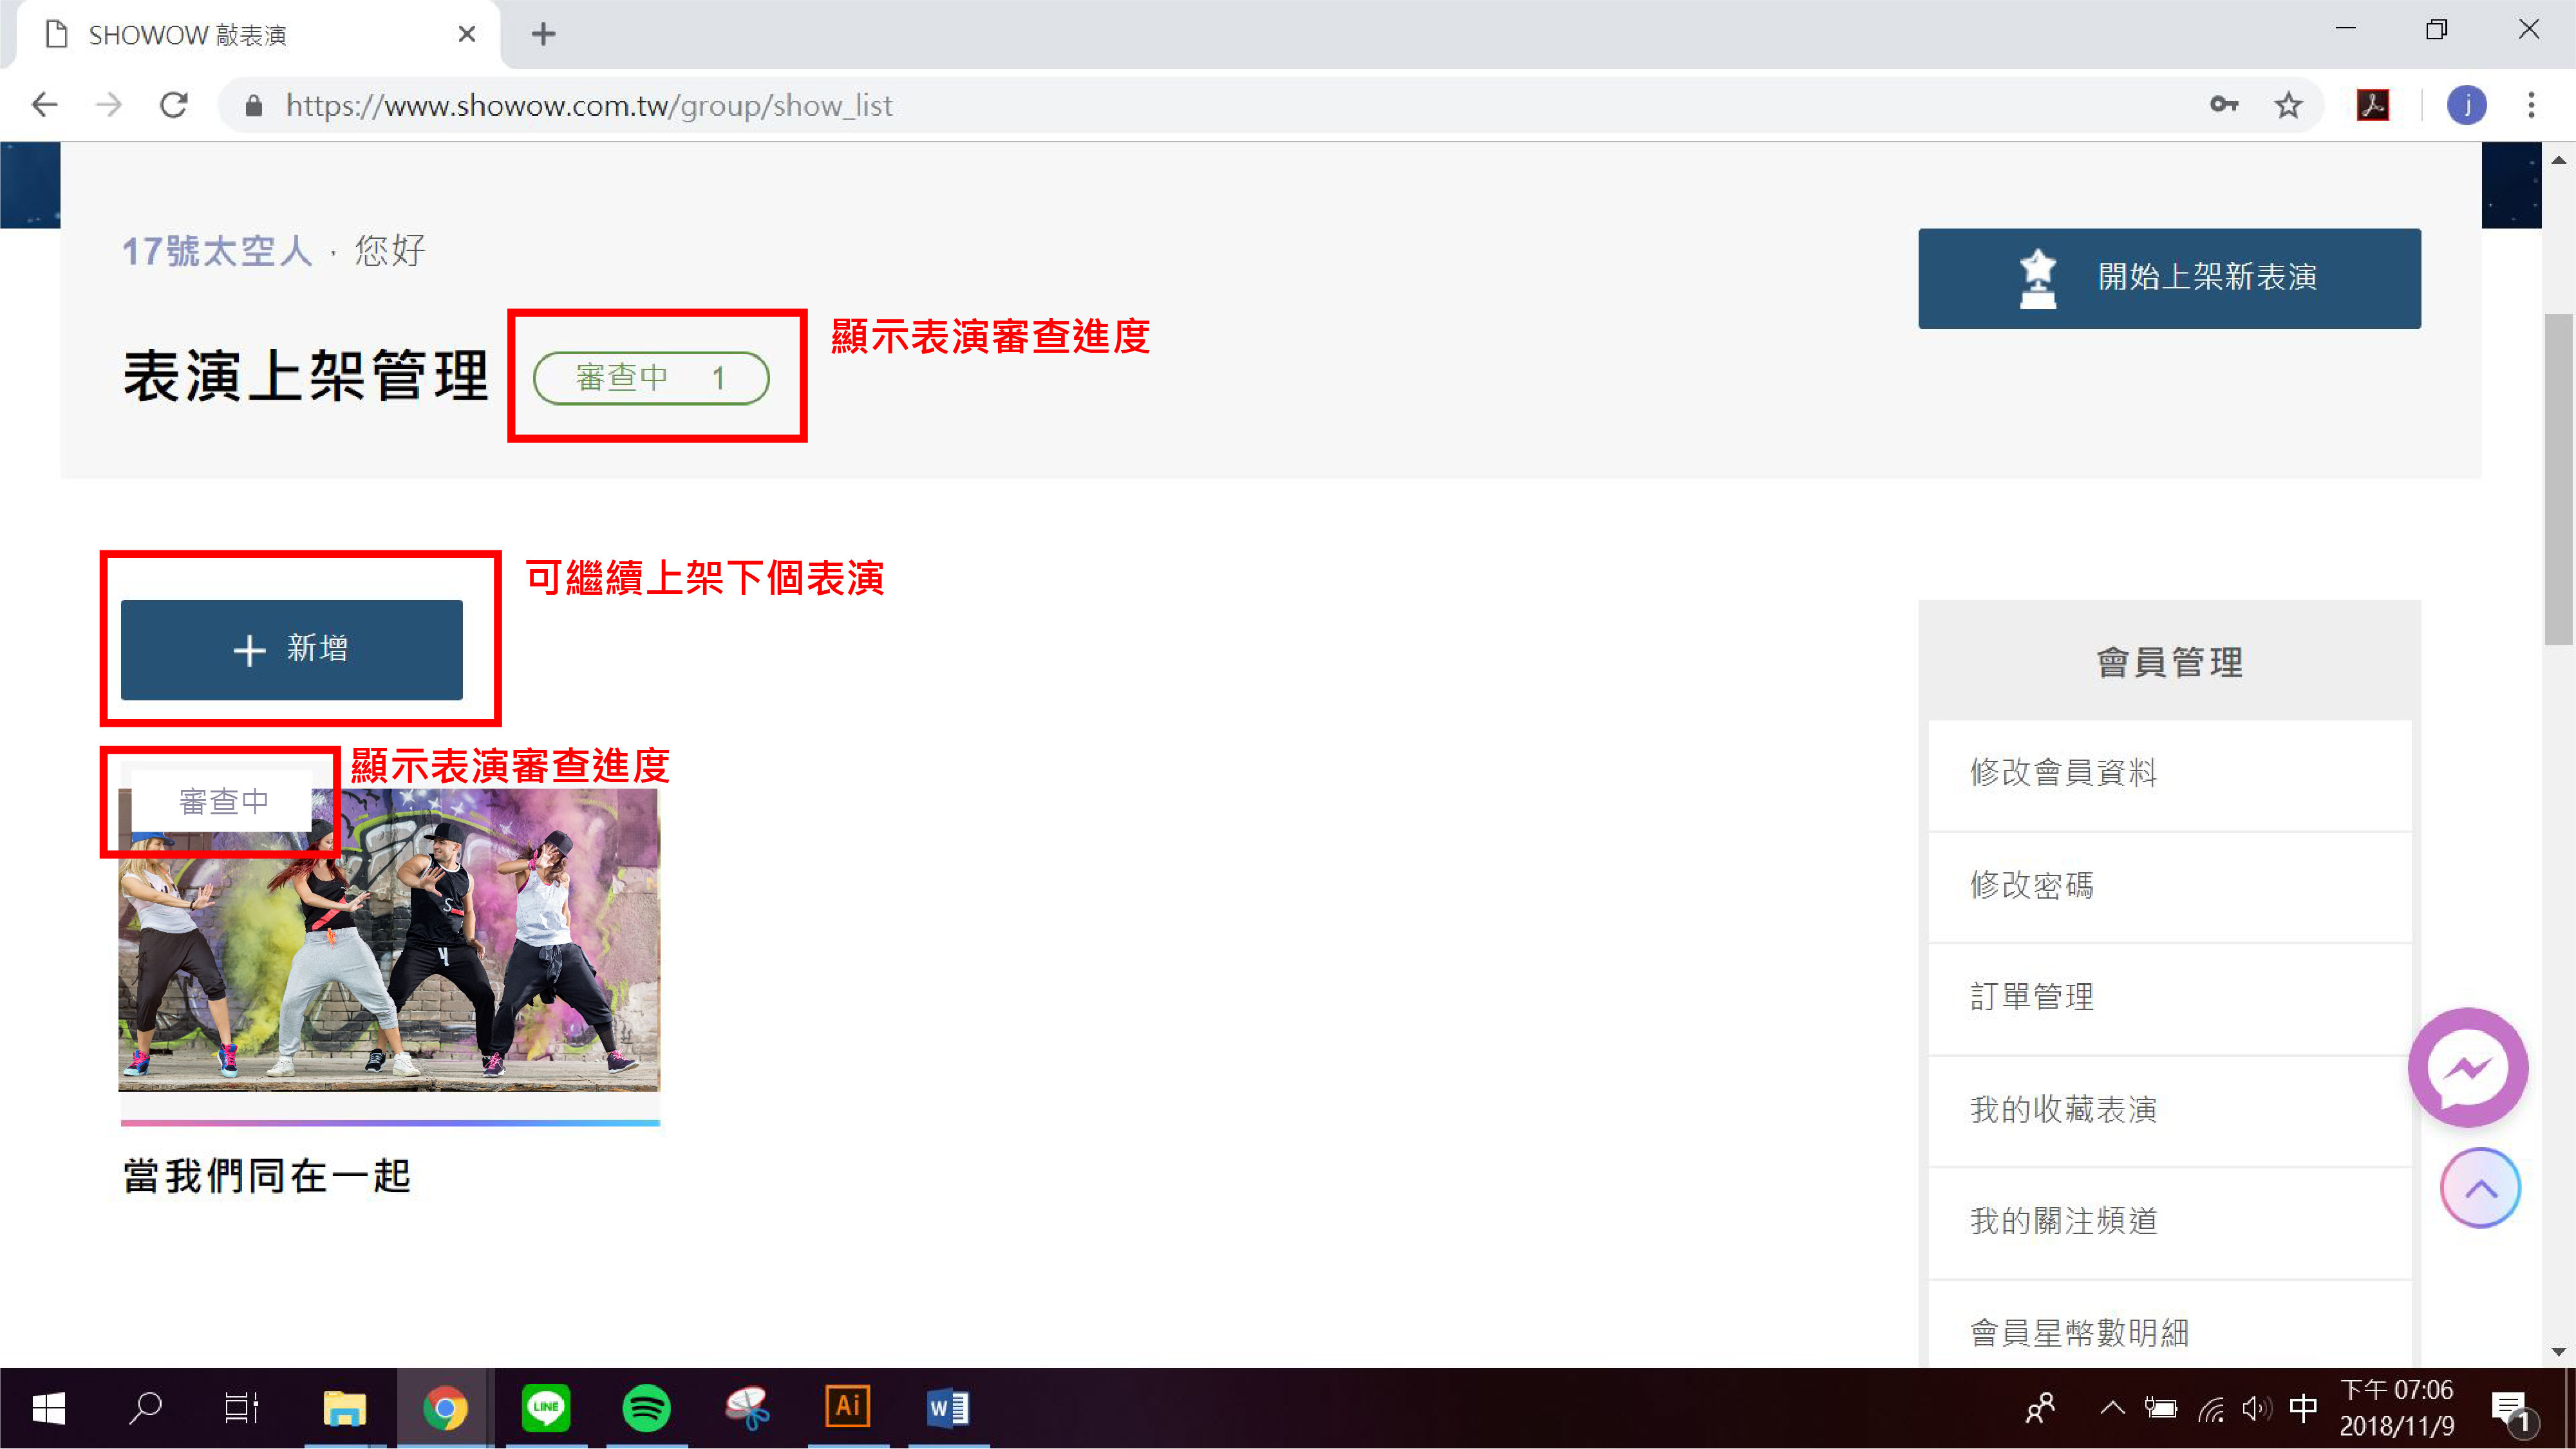Open the Chrome profile avatar menu
This screenshot has width=2576, height=1449.
click(x=2466, y=105)
